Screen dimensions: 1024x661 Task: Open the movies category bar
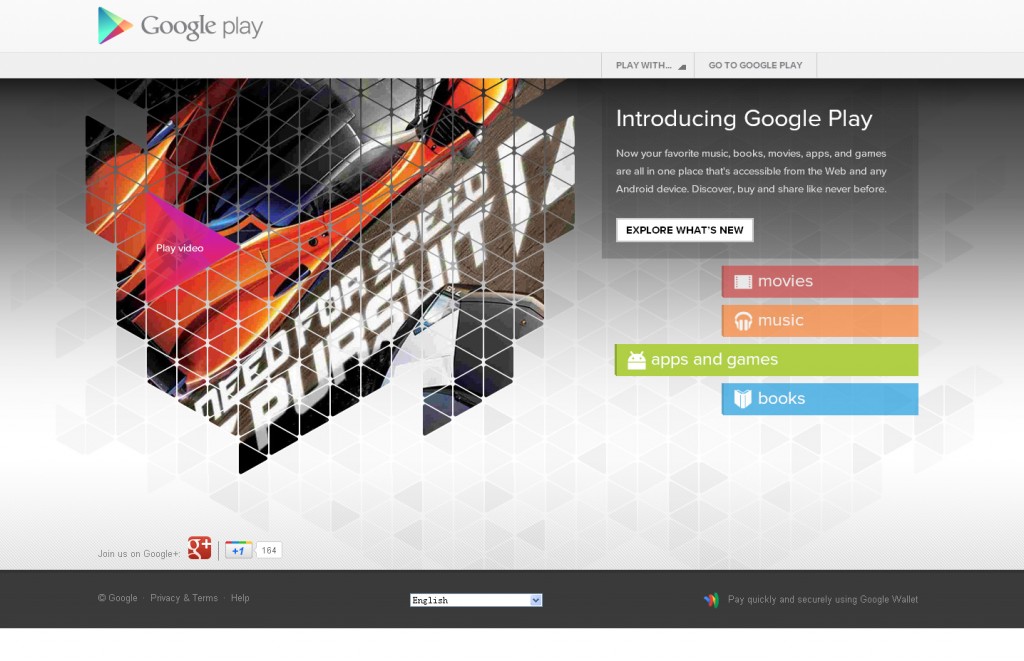click(x=820, y=282)
